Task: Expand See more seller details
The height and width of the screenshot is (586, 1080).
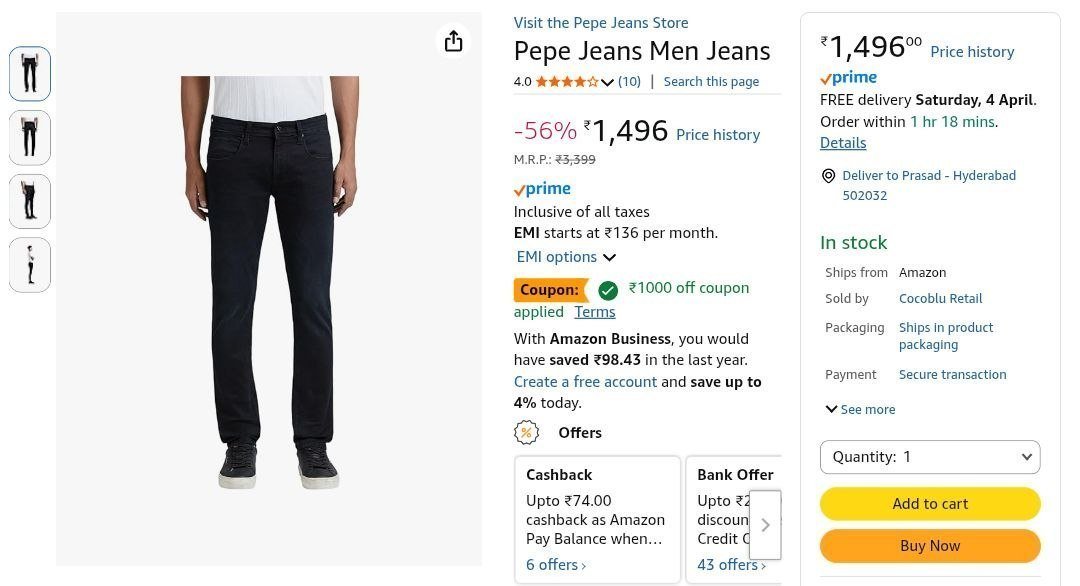Action: coord(860,409)
